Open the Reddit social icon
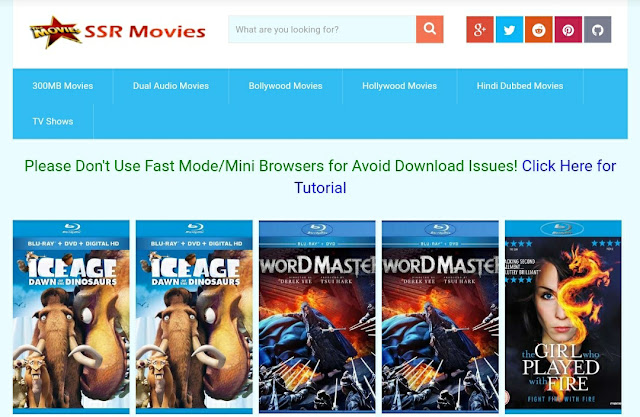This screenshot has width=640, height=417. point(539,29)
